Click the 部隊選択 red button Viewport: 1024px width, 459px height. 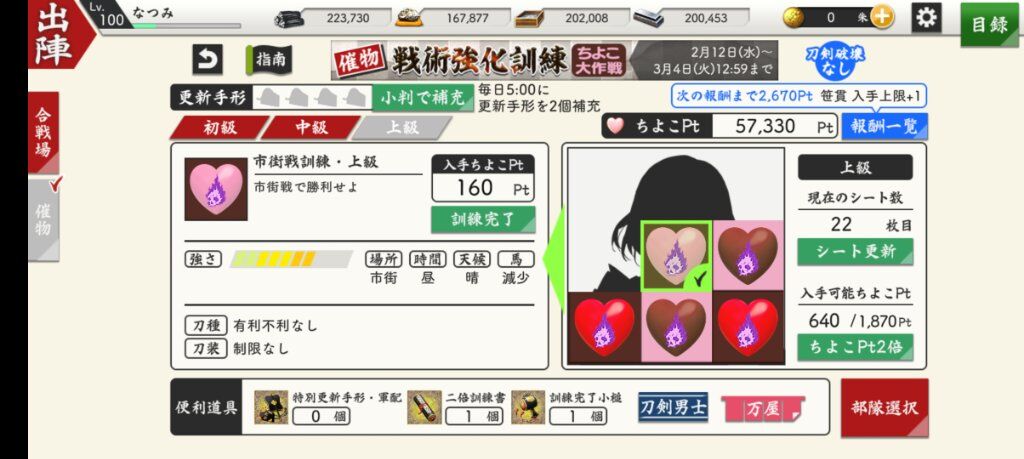(x=884, y=408)
